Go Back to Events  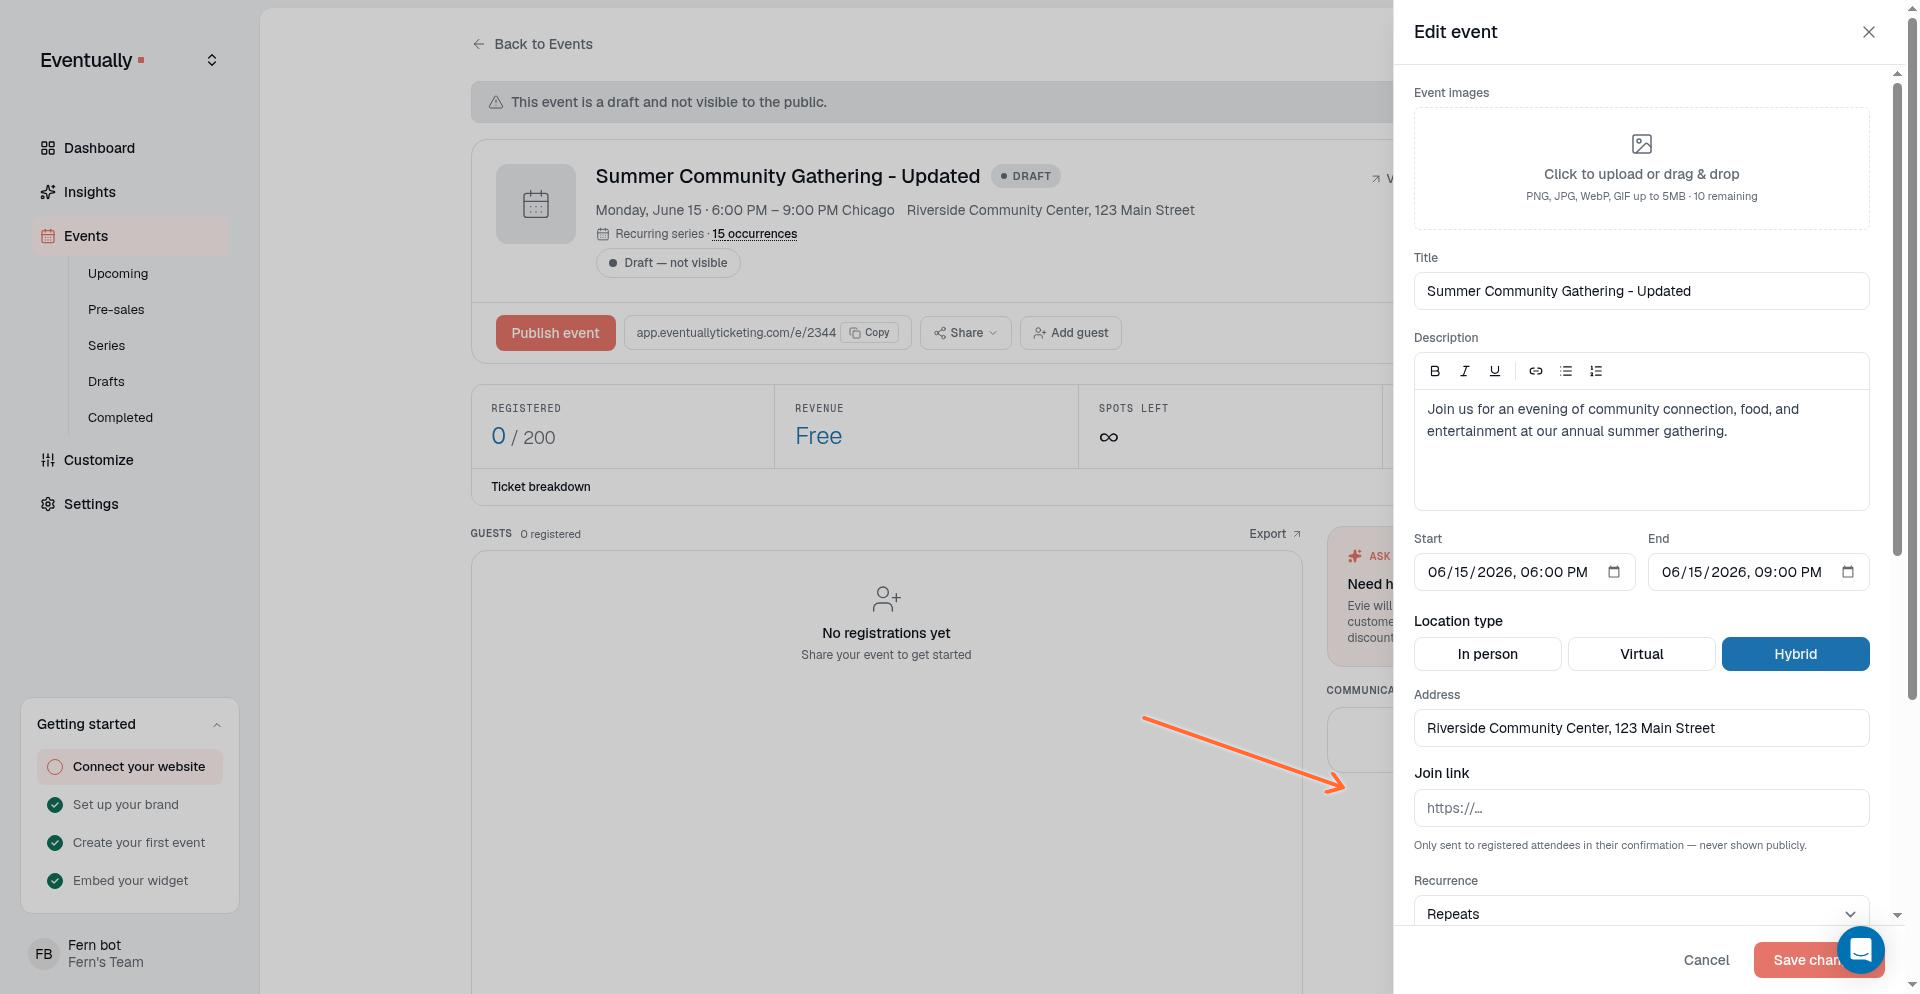pyautogui.click(x=532, y=44)
